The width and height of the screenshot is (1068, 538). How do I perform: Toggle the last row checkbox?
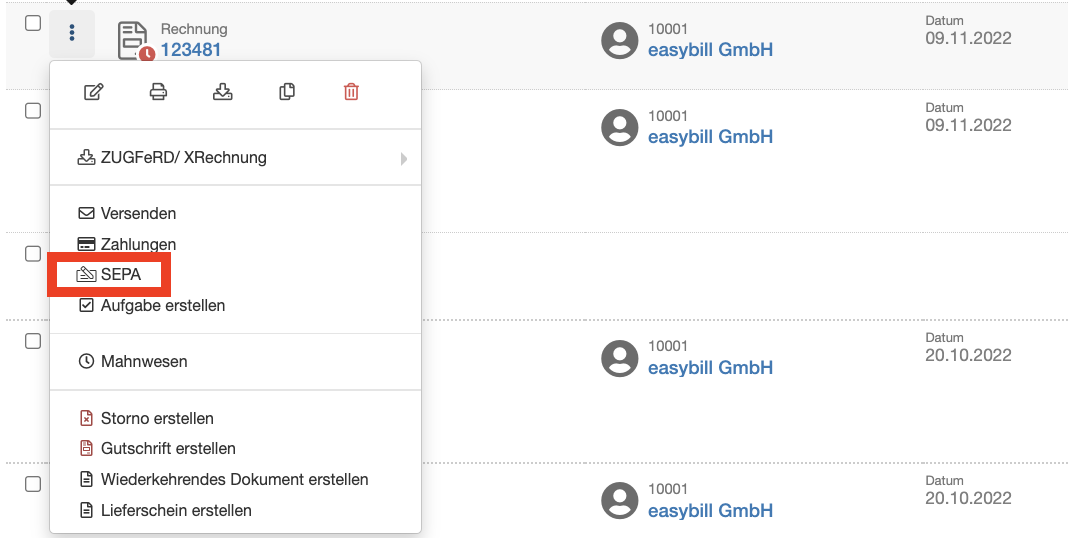pos(33,484)
